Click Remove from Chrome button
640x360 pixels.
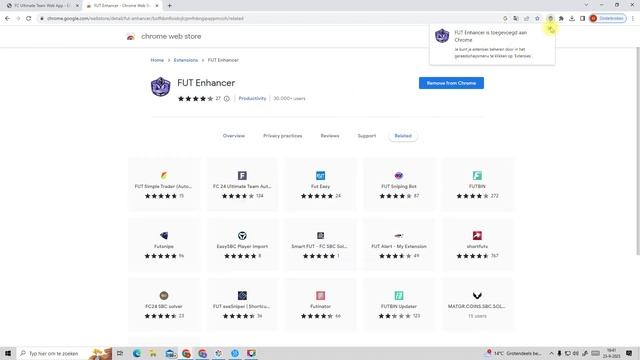tap(451, 83)
